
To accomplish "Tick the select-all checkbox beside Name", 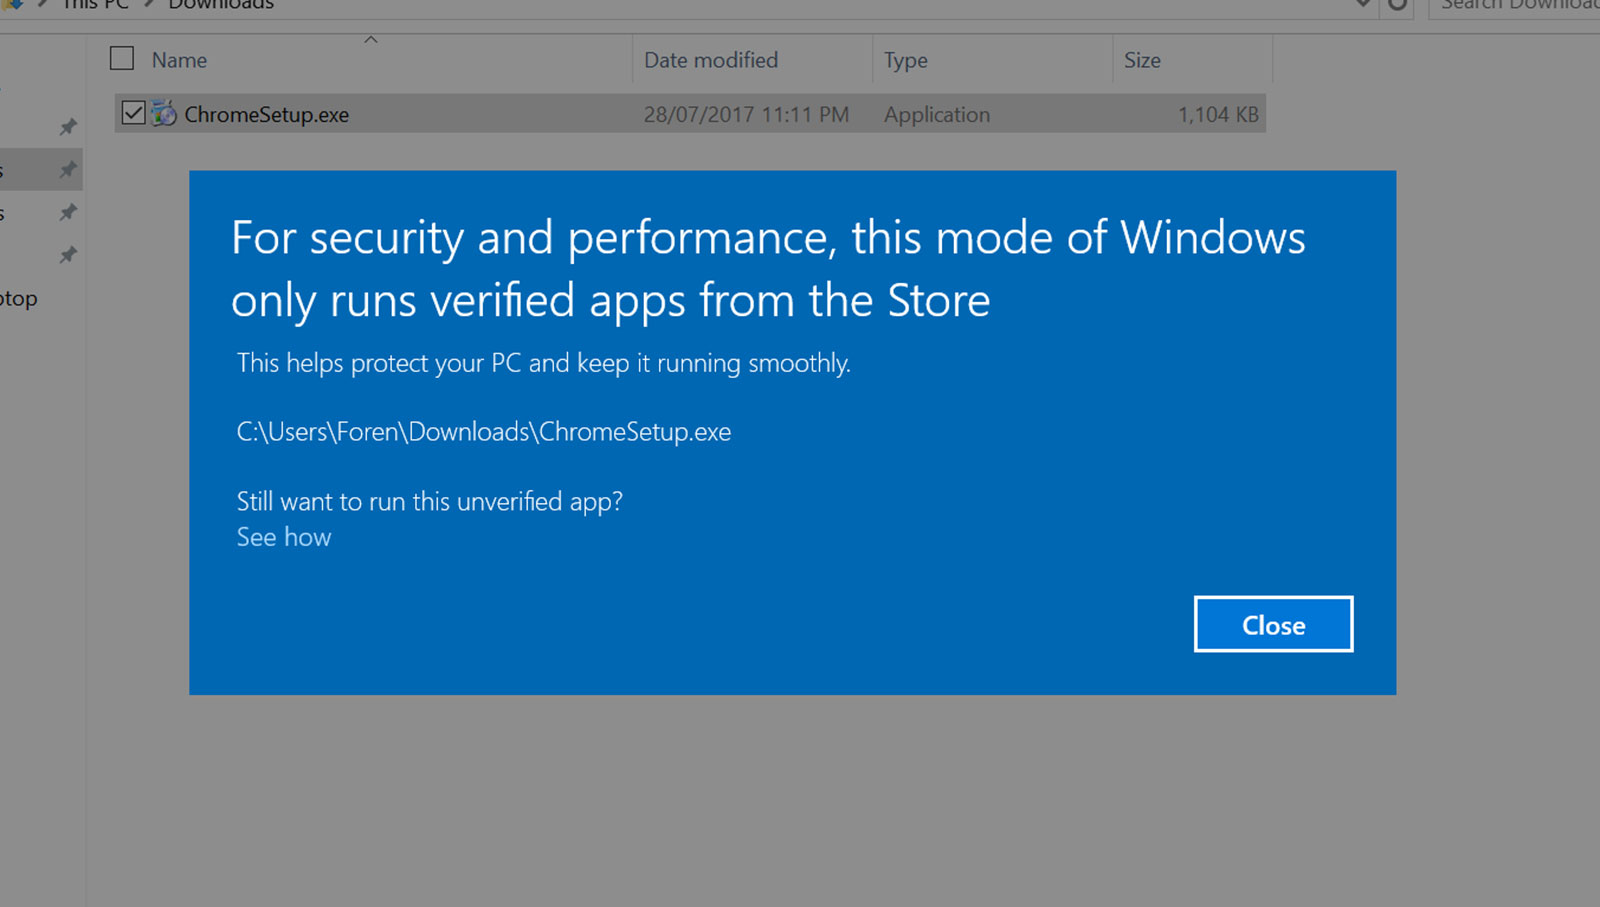I will (122, 59).
